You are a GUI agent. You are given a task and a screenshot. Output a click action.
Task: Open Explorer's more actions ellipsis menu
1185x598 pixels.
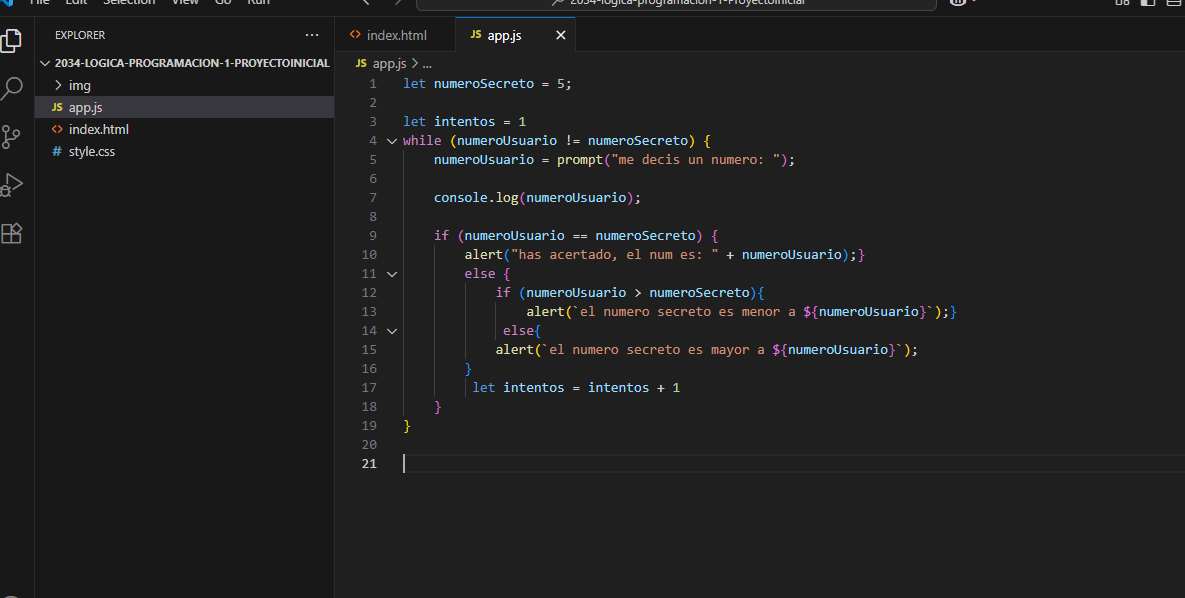click(312, 35)
